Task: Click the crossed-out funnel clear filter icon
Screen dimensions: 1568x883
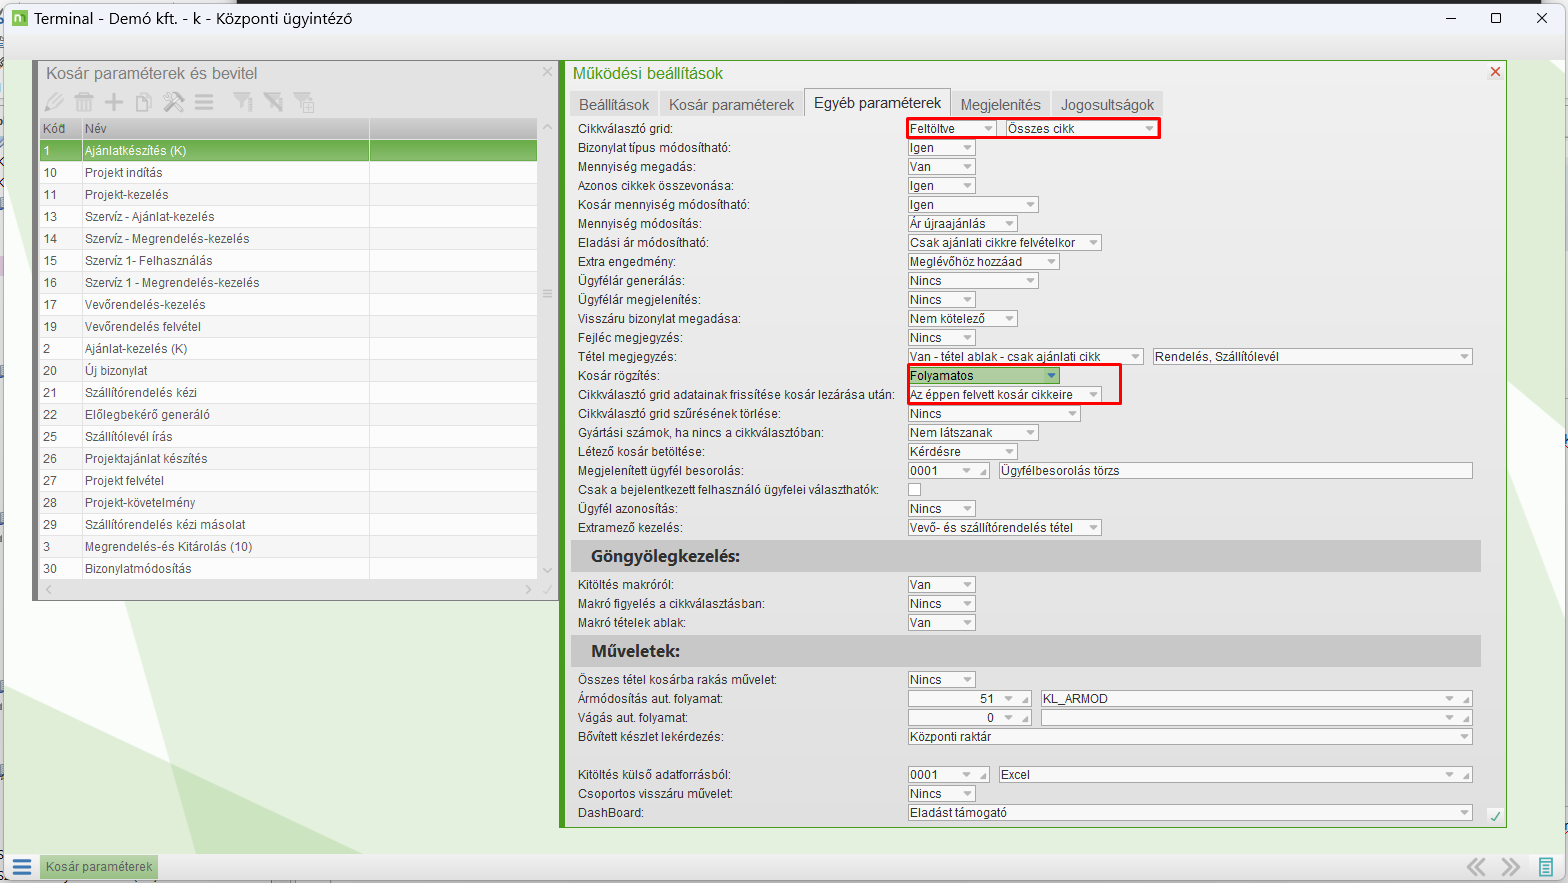Action: coord(273,102)
